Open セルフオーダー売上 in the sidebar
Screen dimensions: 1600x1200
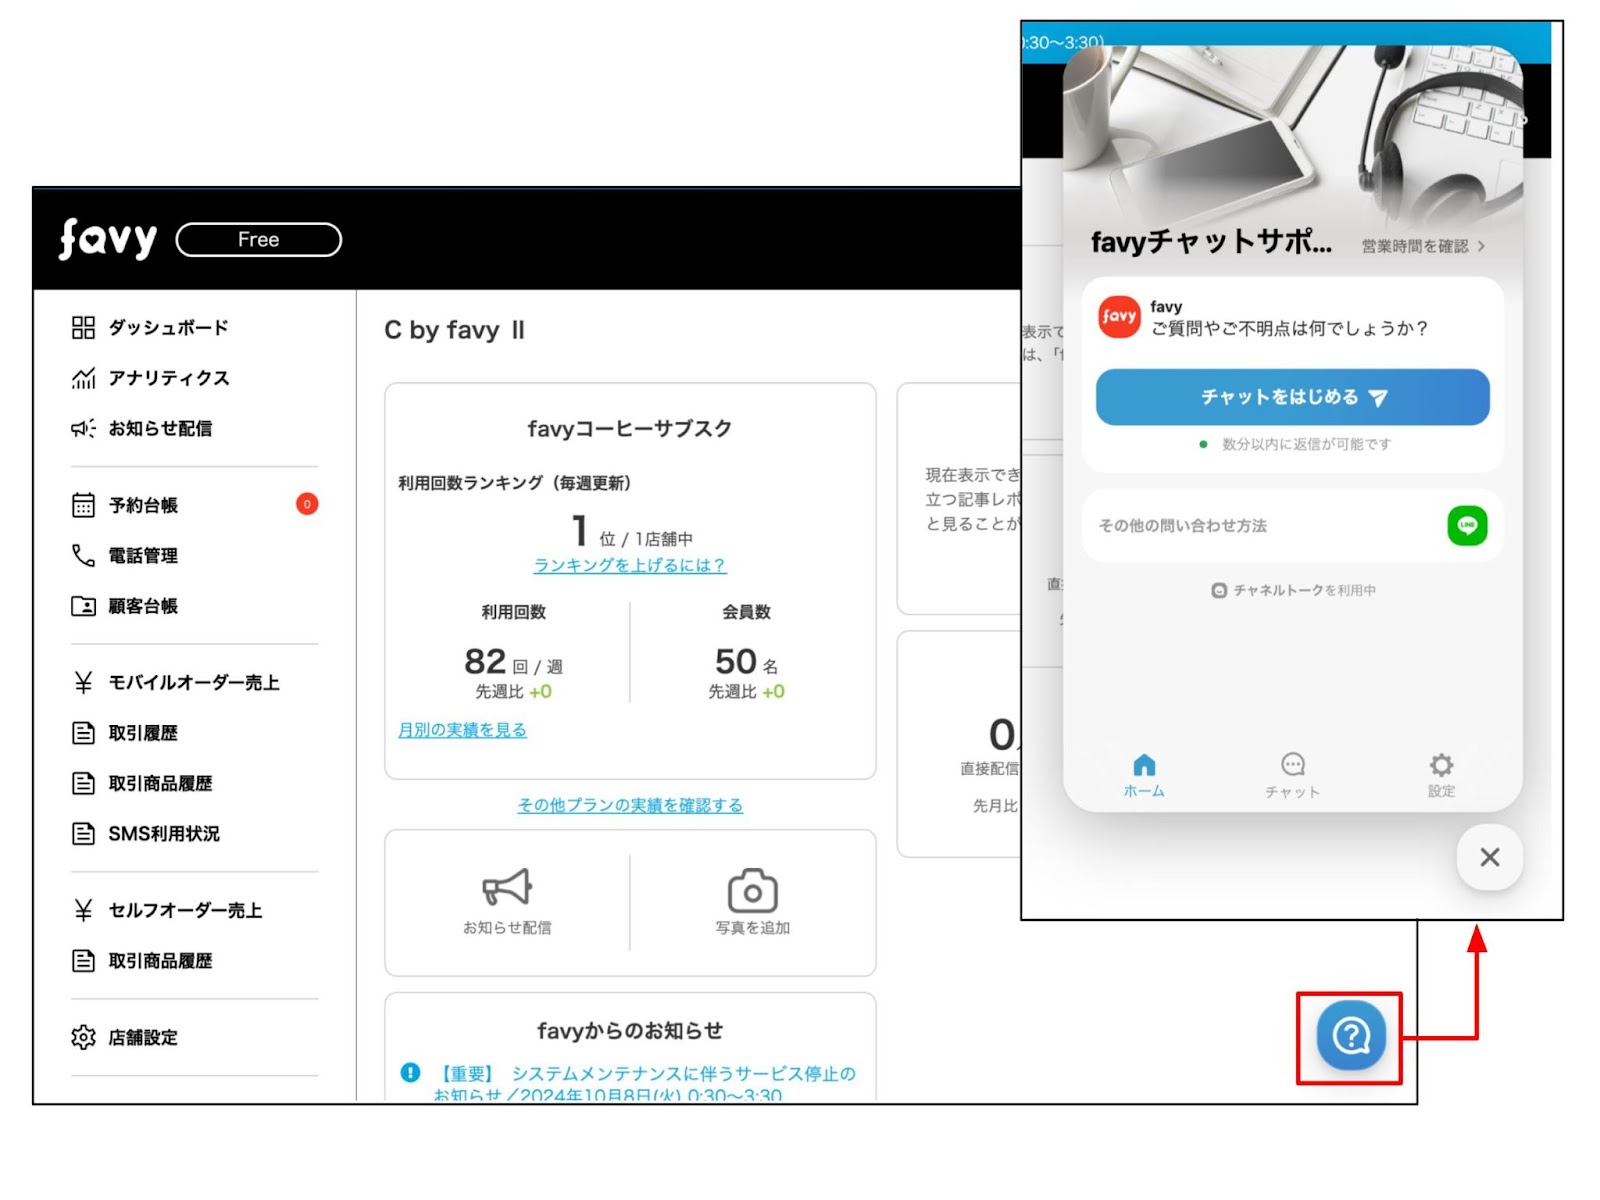pyautogui.click(x=185, y=910)
